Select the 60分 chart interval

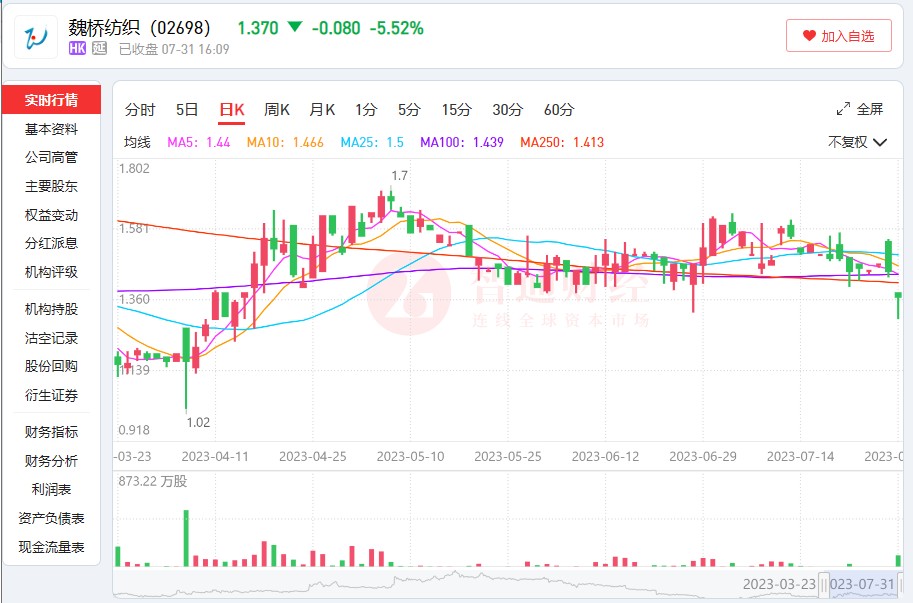[559, 110]
